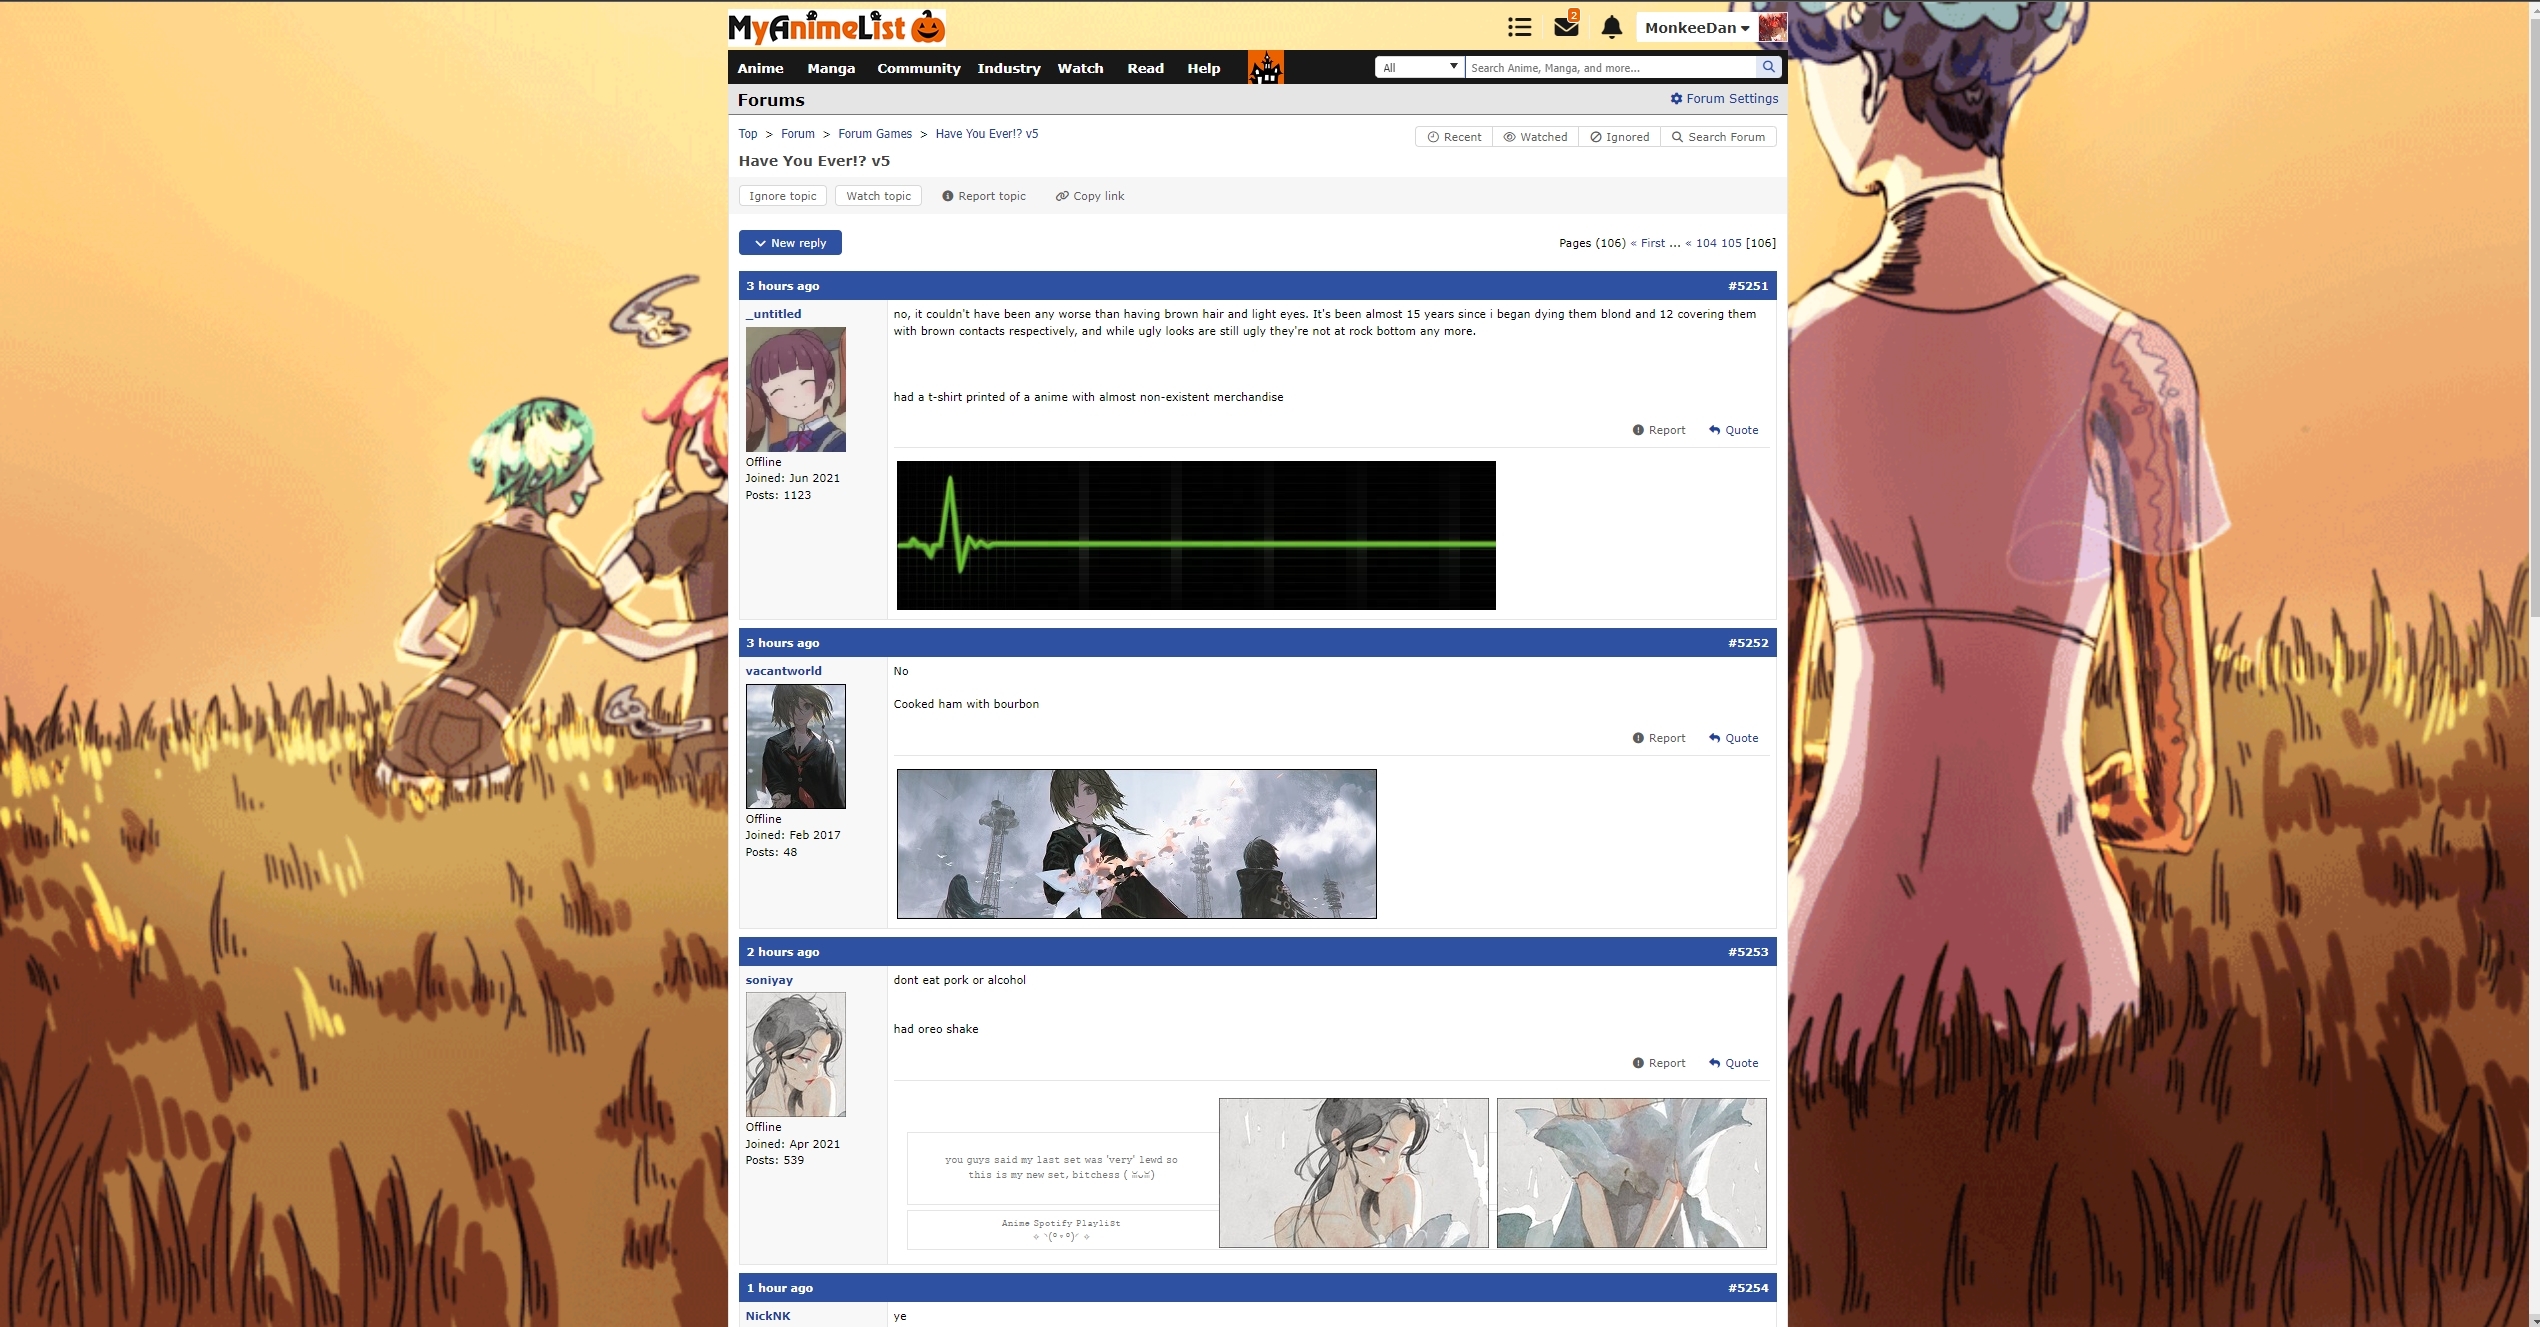Show Watched topics filter
This screenshot has height=1327, width=2540.
1535,137
